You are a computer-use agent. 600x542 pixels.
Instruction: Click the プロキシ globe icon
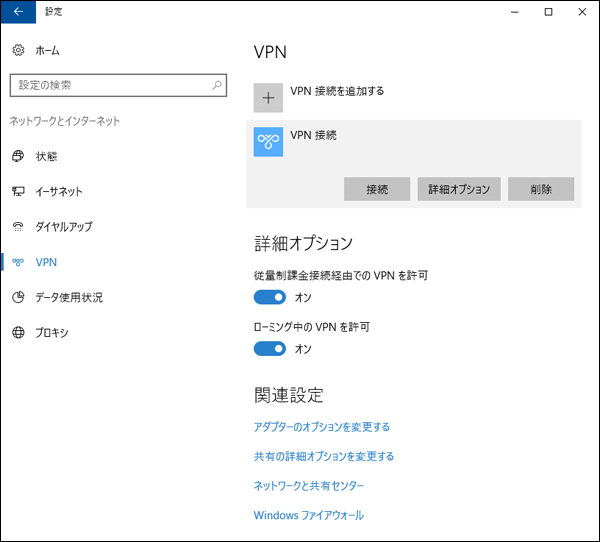click(18, 333)
